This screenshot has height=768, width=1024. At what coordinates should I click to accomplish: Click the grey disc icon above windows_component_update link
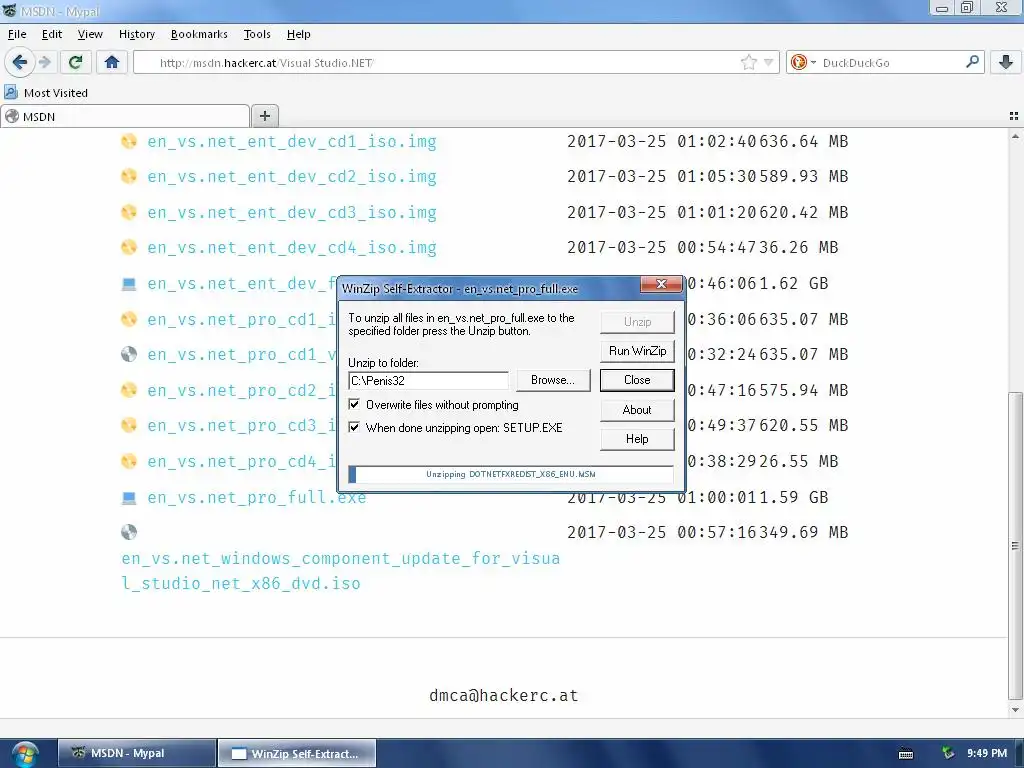(129, 532)
